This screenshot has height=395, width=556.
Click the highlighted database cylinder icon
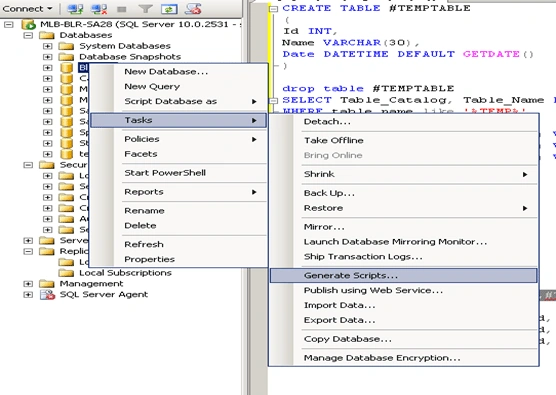click(x=67, y=67)
